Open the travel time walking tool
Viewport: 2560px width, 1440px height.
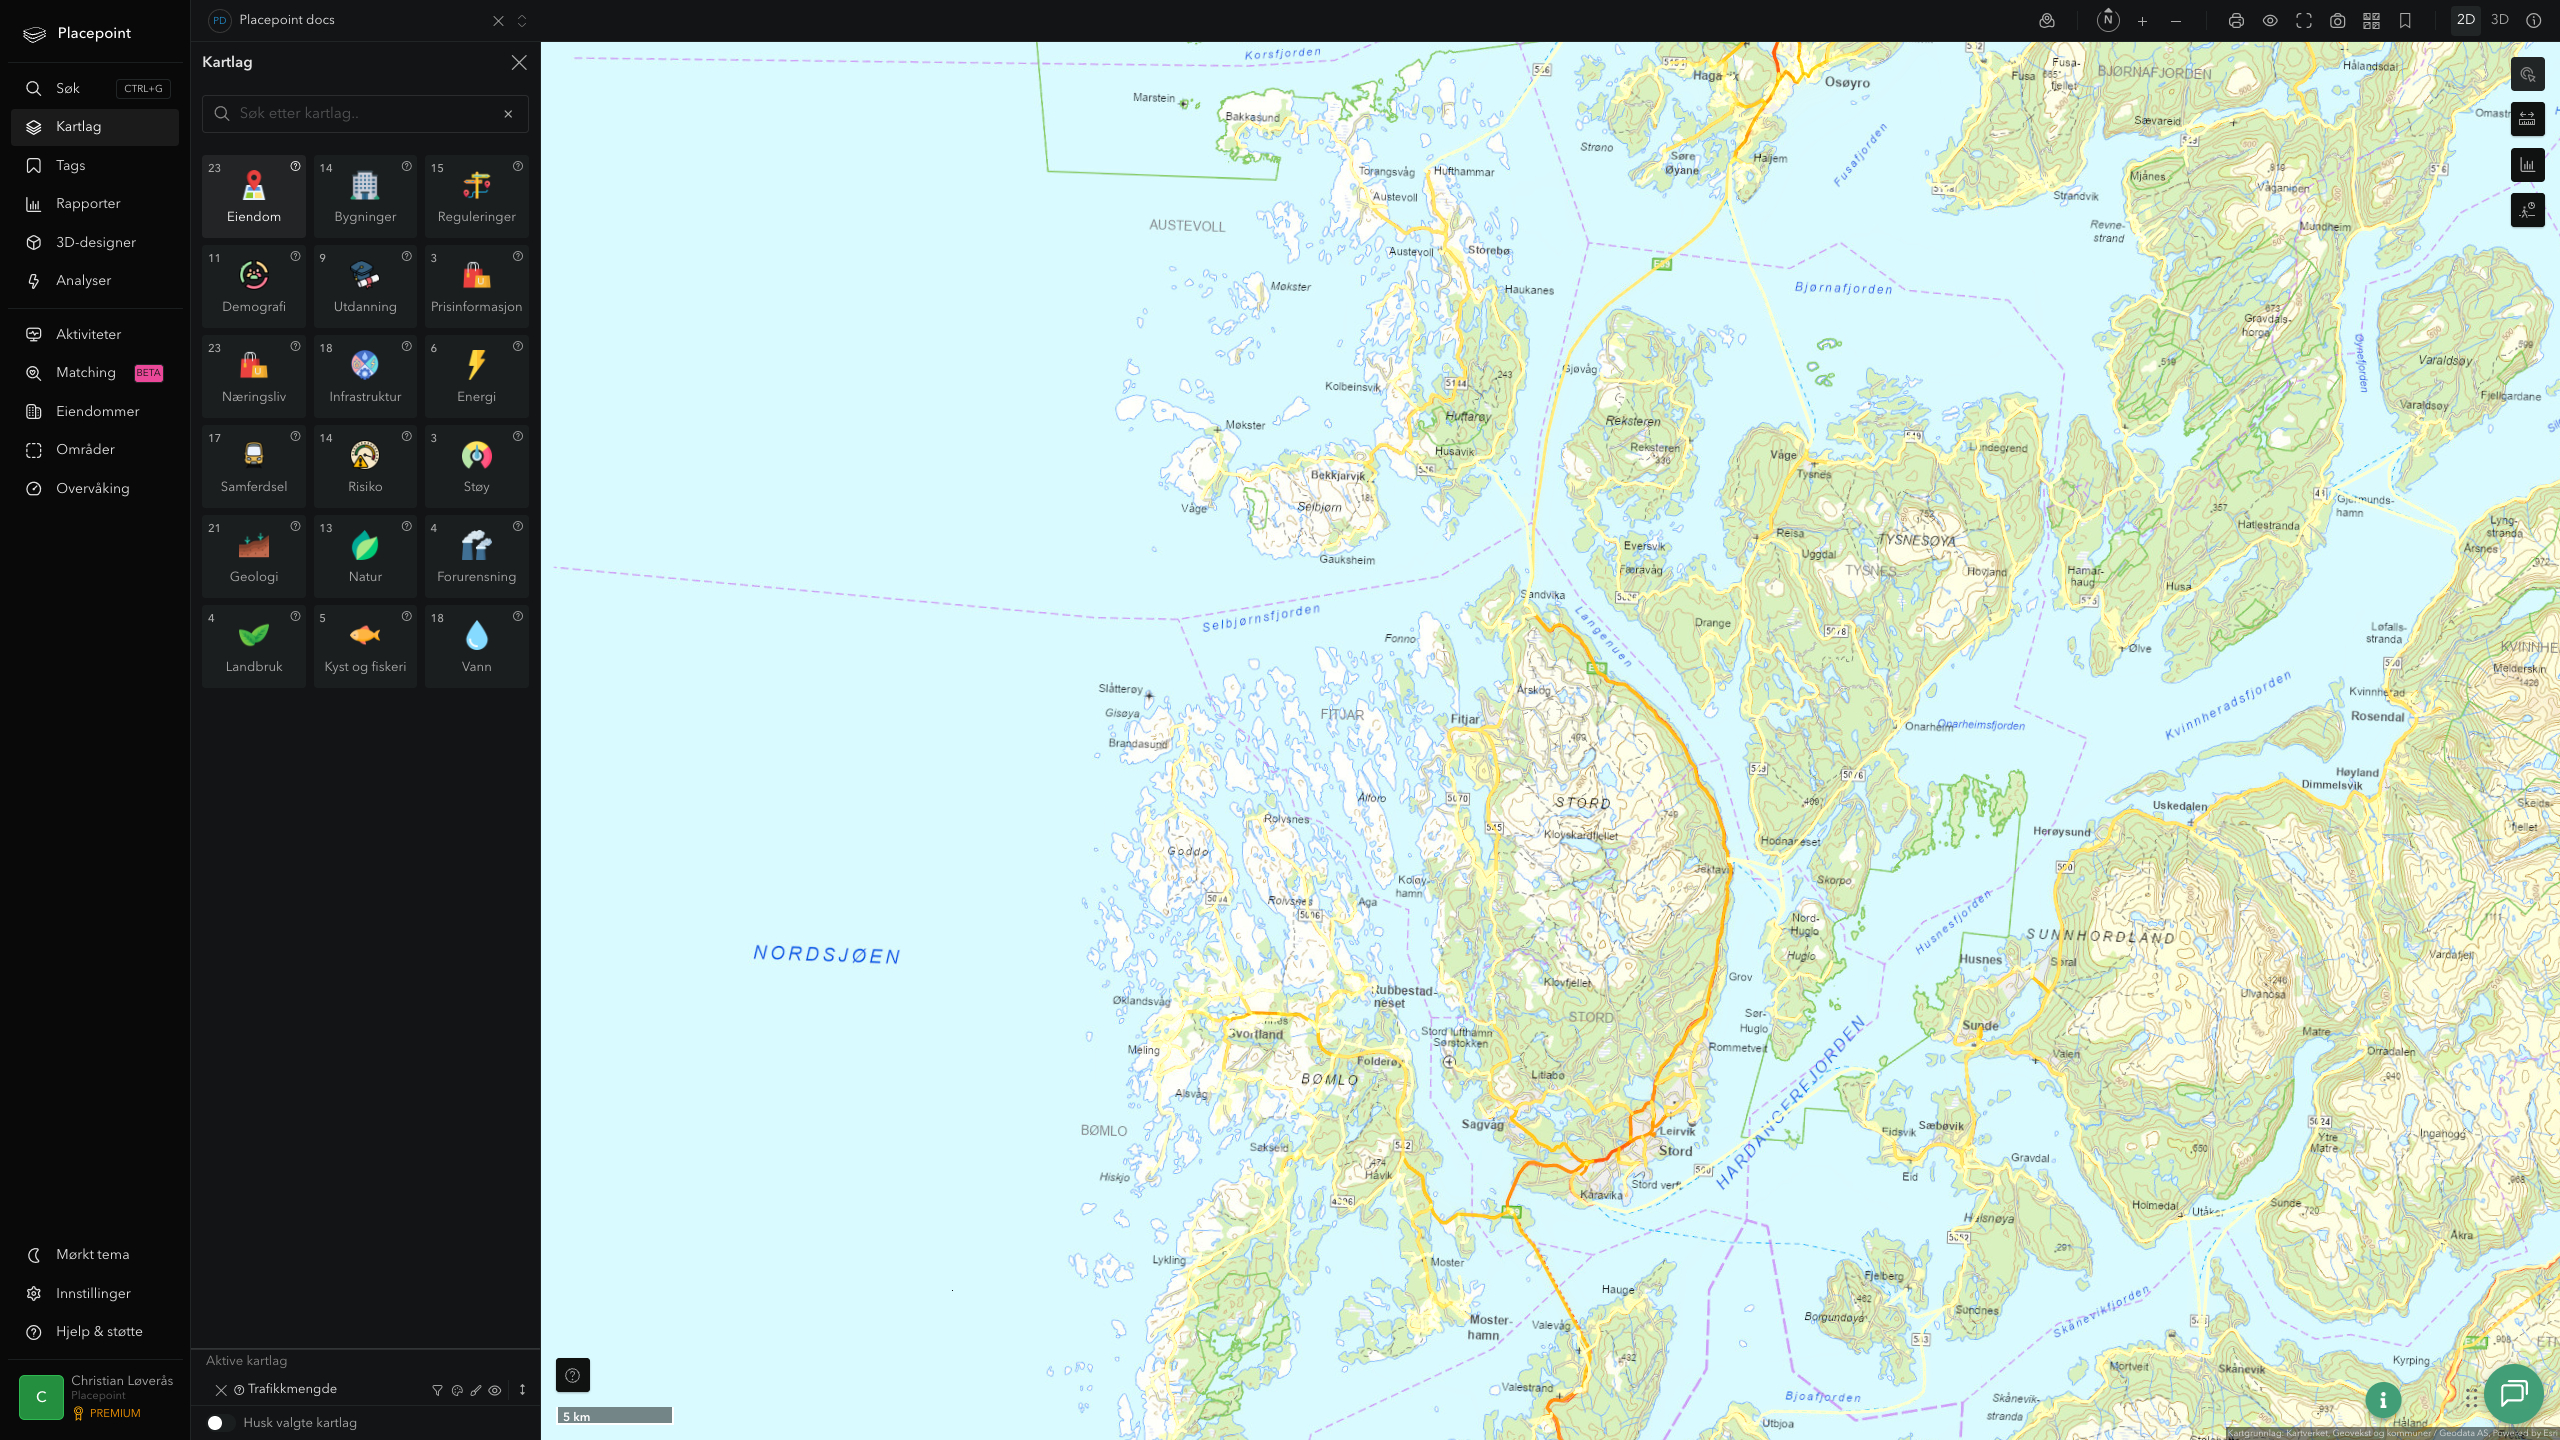pyautogui.click(x=2527, y=210)
